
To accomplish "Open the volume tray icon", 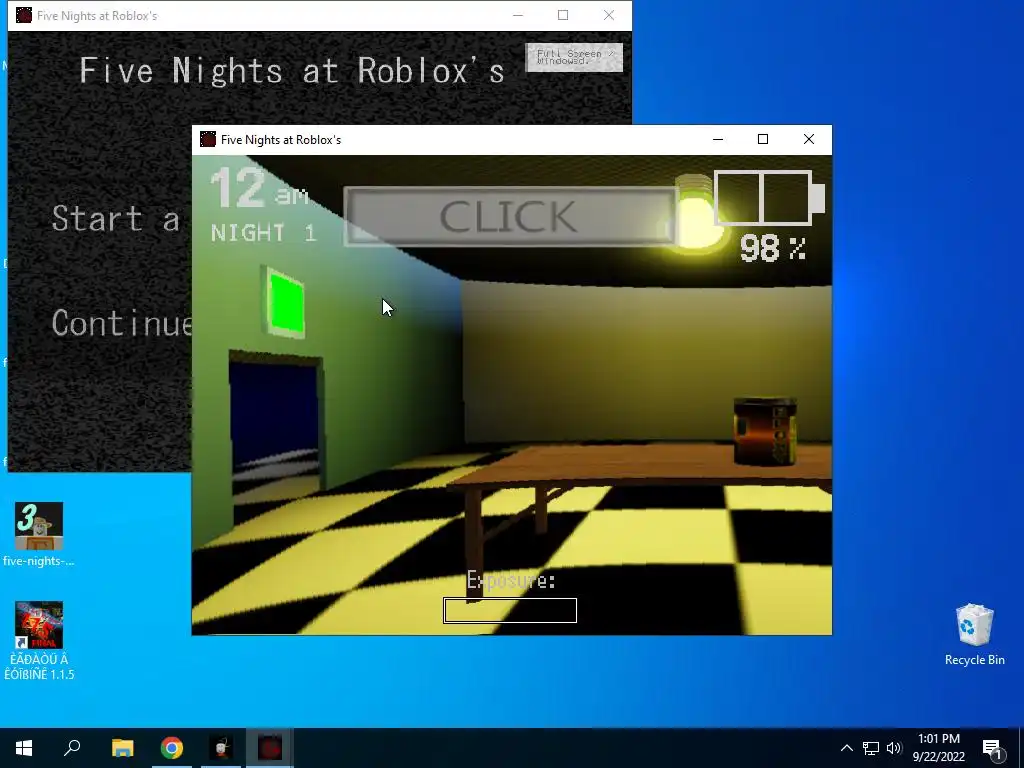I will tap(894, 748).
